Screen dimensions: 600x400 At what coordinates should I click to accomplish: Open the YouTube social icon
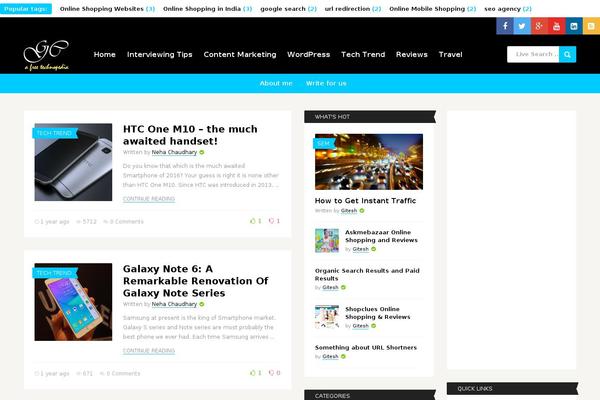coord(556,26)
